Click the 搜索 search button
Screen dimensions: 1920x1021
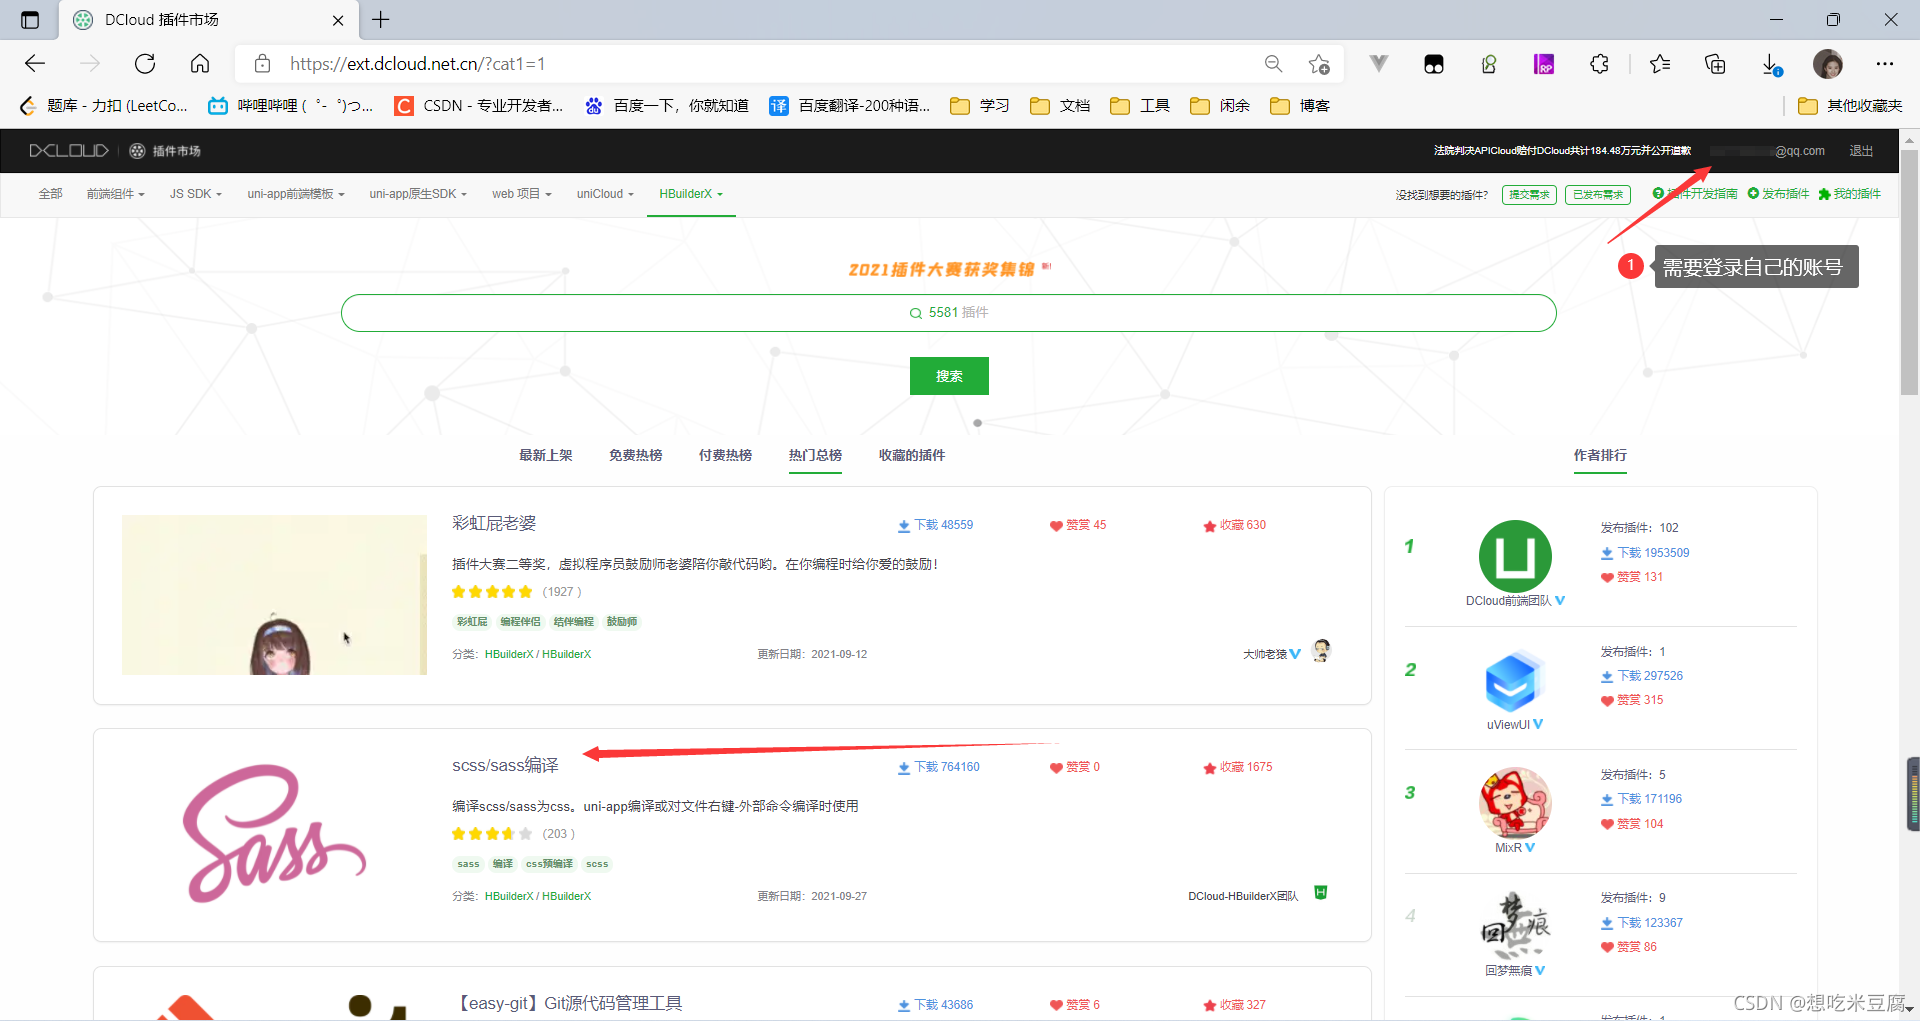tap(948, 376)
